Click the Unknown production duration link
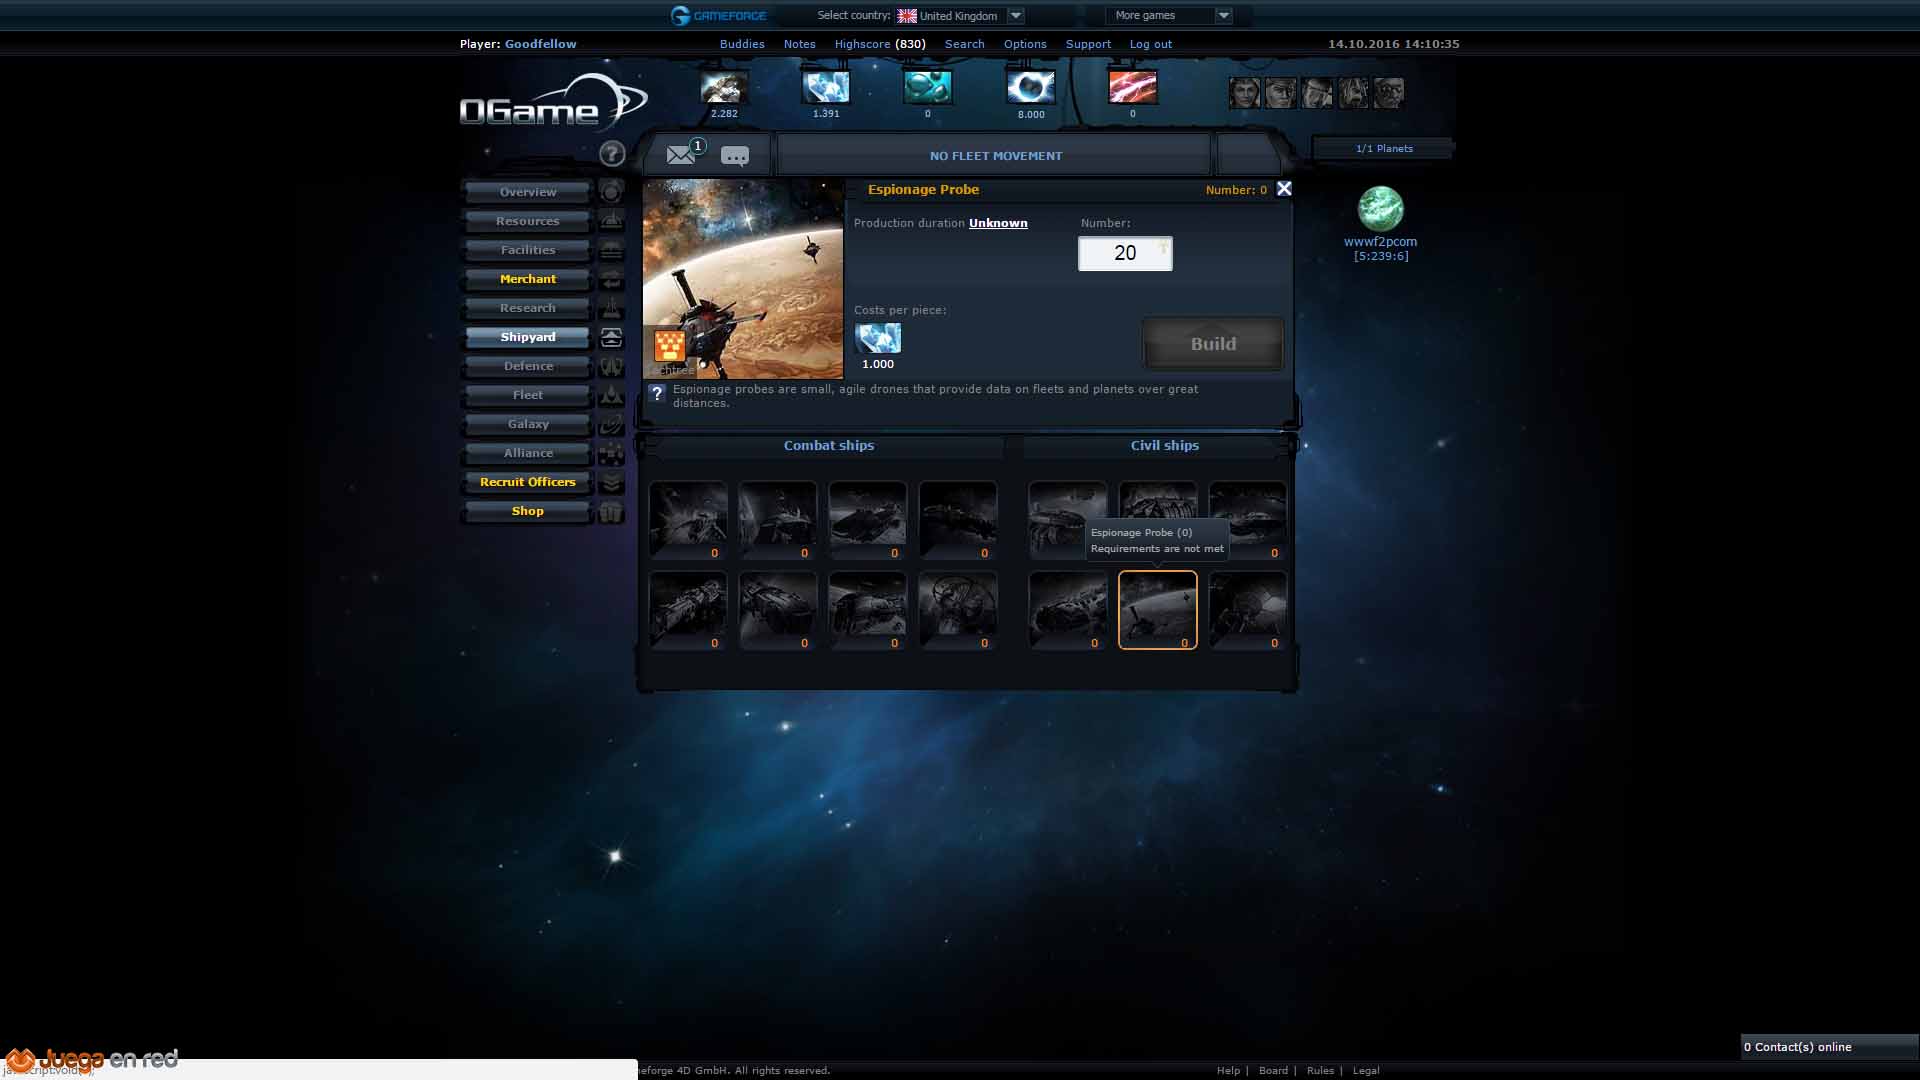 coord(998,223)
